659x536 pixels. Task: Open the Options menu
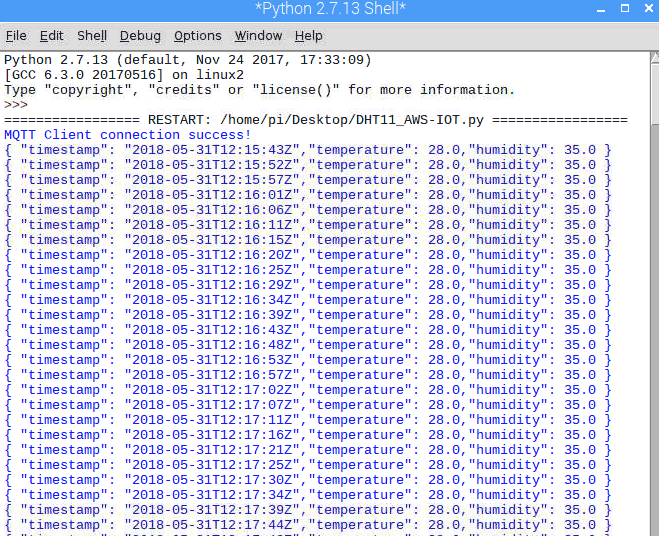click(198, 36)
